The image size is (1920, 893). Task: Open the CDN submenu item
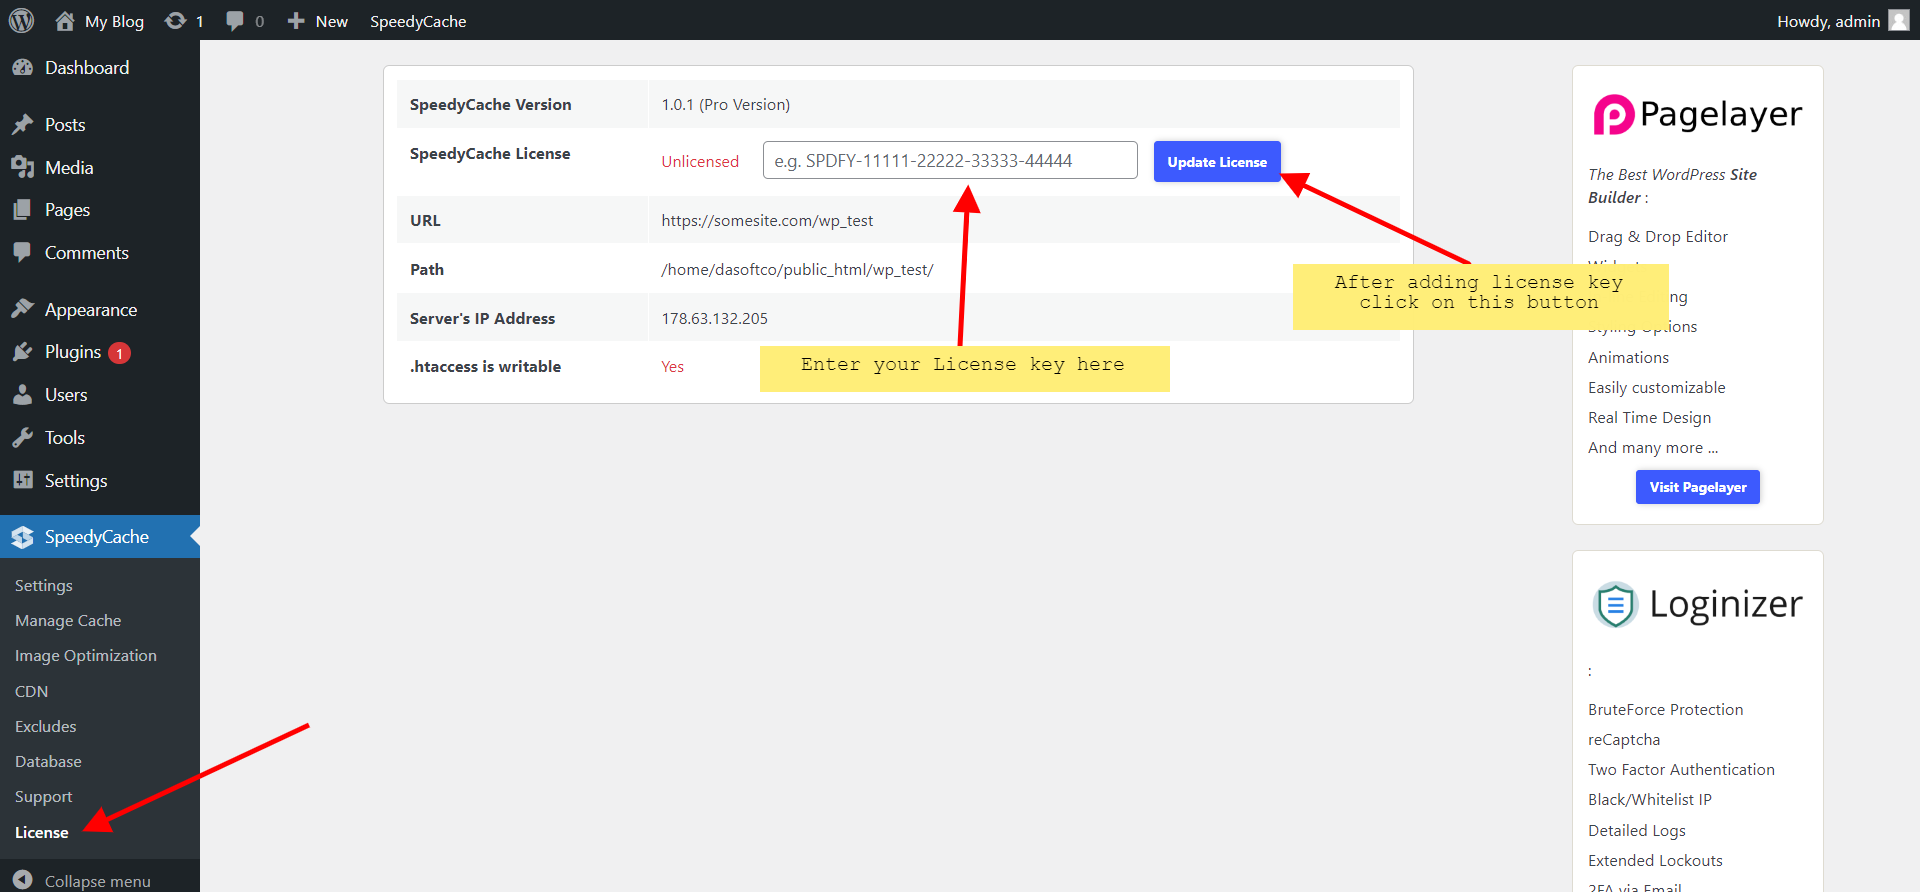point(31,691)
